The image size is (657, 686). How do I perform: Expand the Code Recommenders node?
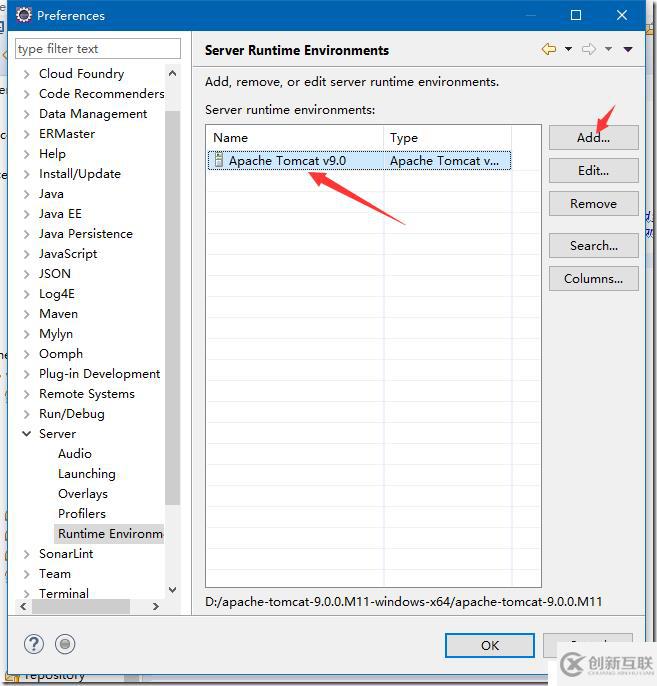coord(27,94)
